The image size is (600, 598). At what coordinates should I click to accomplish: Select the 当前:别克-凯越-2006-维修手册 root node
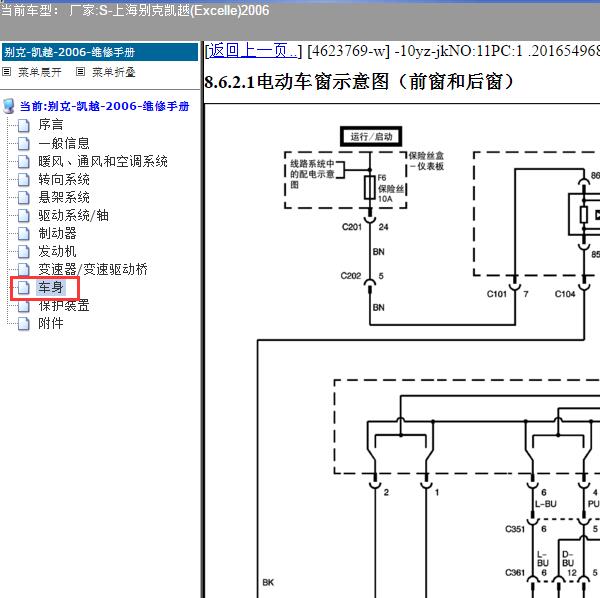(x=104, y=106)
